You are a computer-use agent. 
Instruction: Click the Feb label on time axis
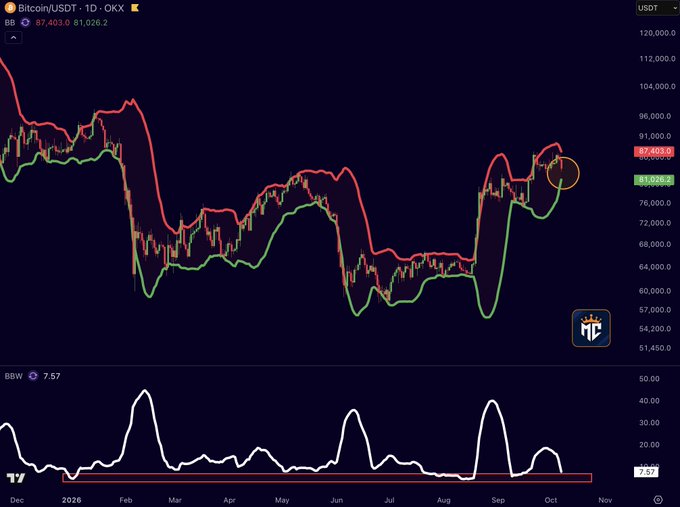pyautogui.click(x=126, y=500)
